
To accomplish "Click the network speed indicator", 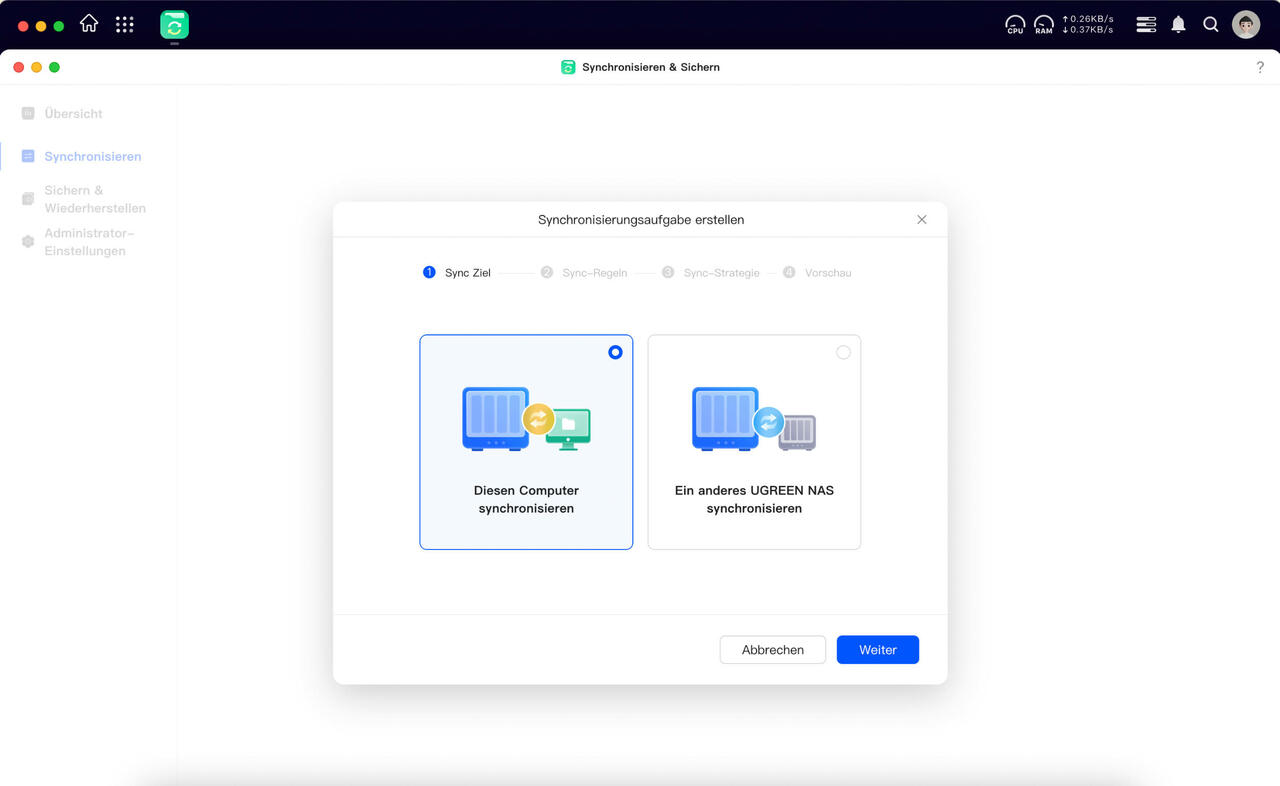I will coord(1088,24).
